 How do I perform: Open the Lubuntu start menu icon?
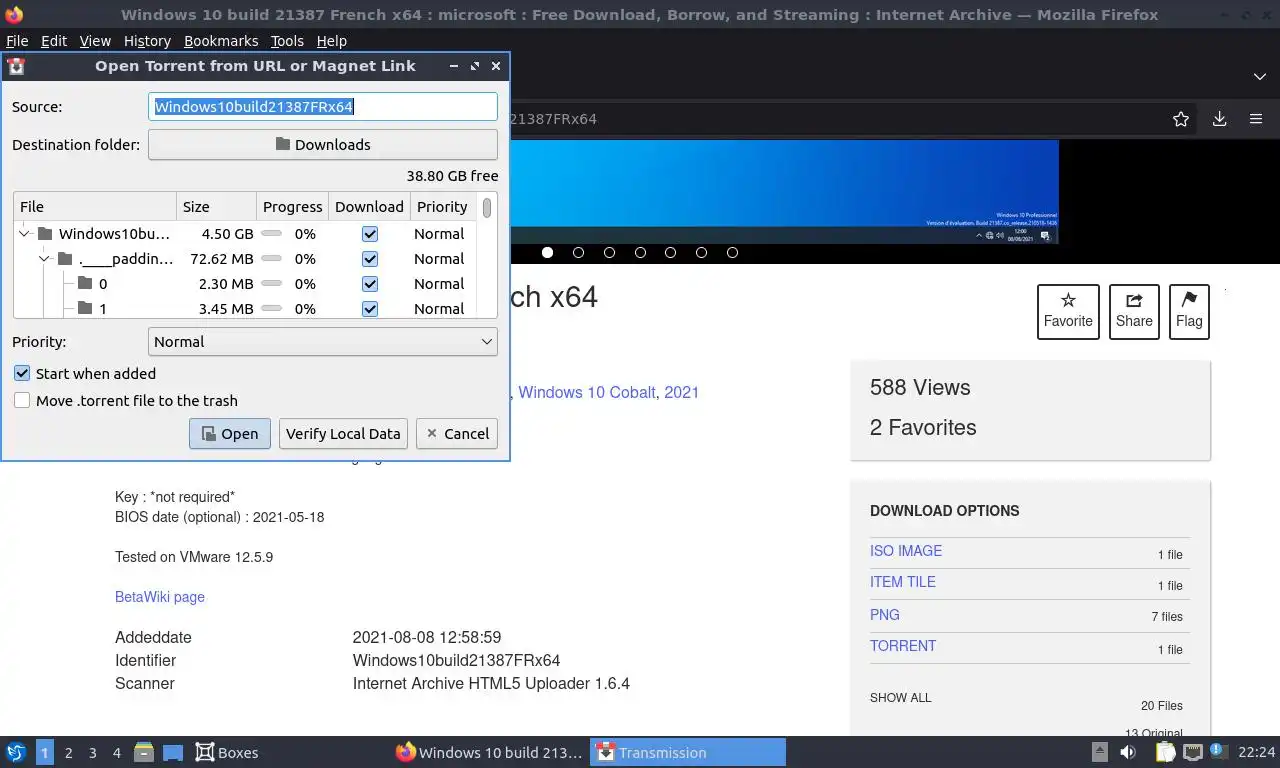tap(16, 752)
